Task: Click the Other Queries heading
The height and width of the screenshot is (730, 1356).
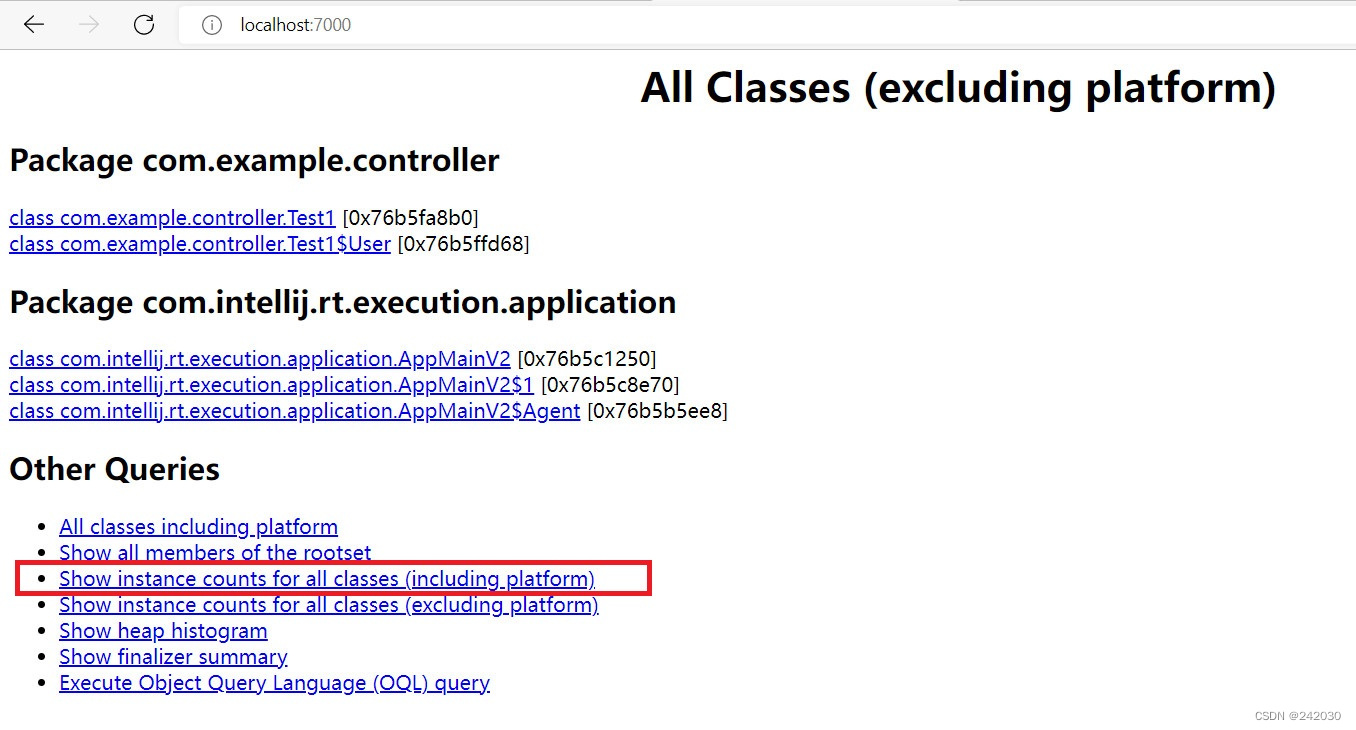Action: pyautogui.click(x=115, y=469)
